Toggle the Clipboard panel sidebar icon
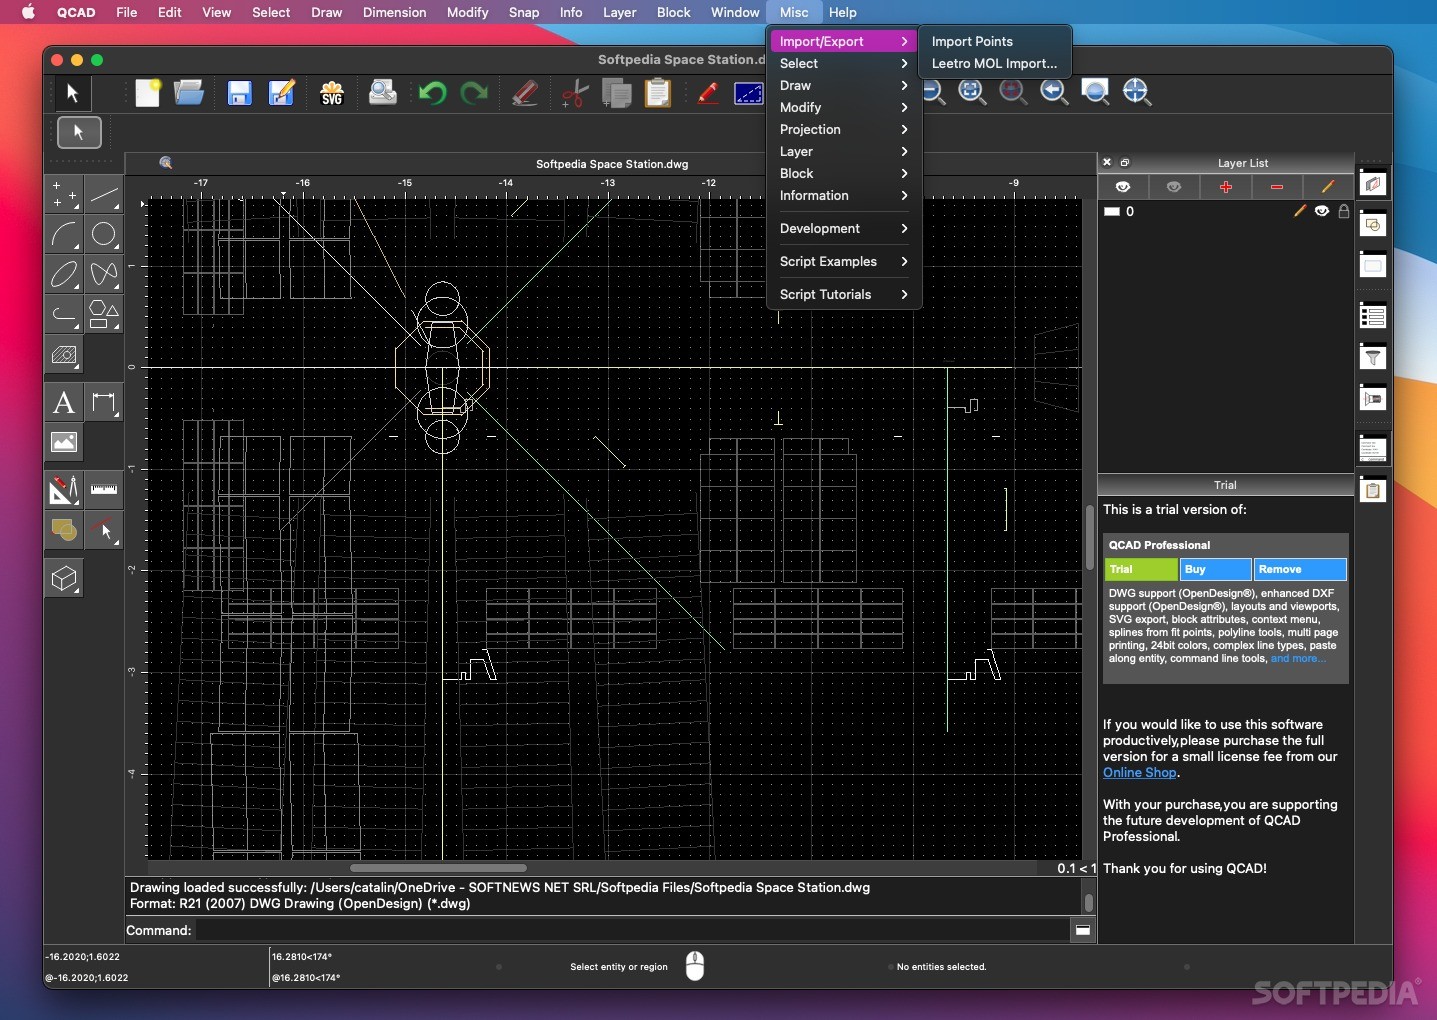This screenshot has width=1437, height=1020. [1373, 490]
